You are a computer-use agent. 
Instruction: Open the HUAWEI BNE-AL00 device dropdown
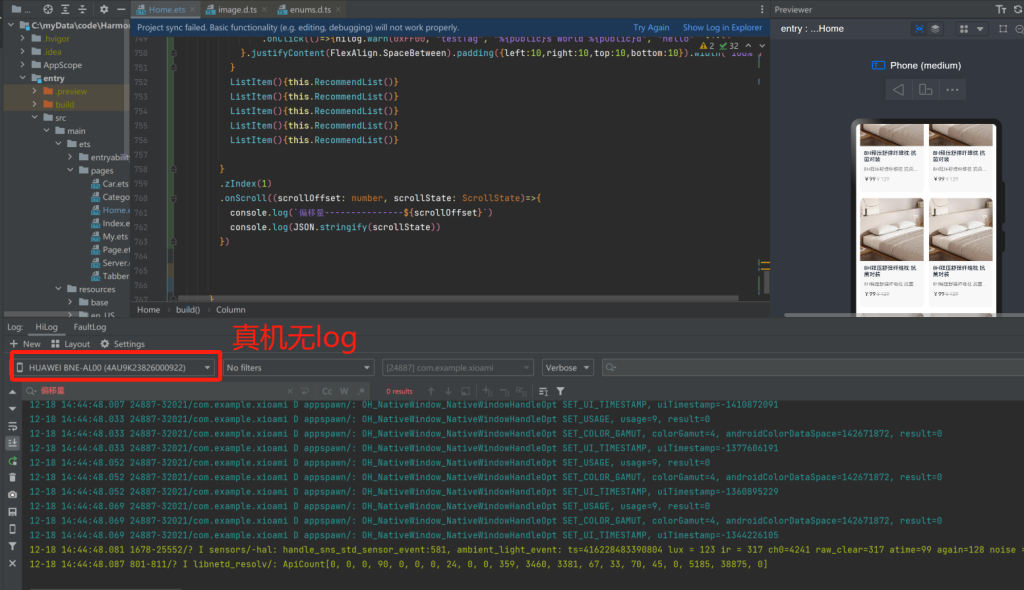pyautogui.click(x=114, y=368)
